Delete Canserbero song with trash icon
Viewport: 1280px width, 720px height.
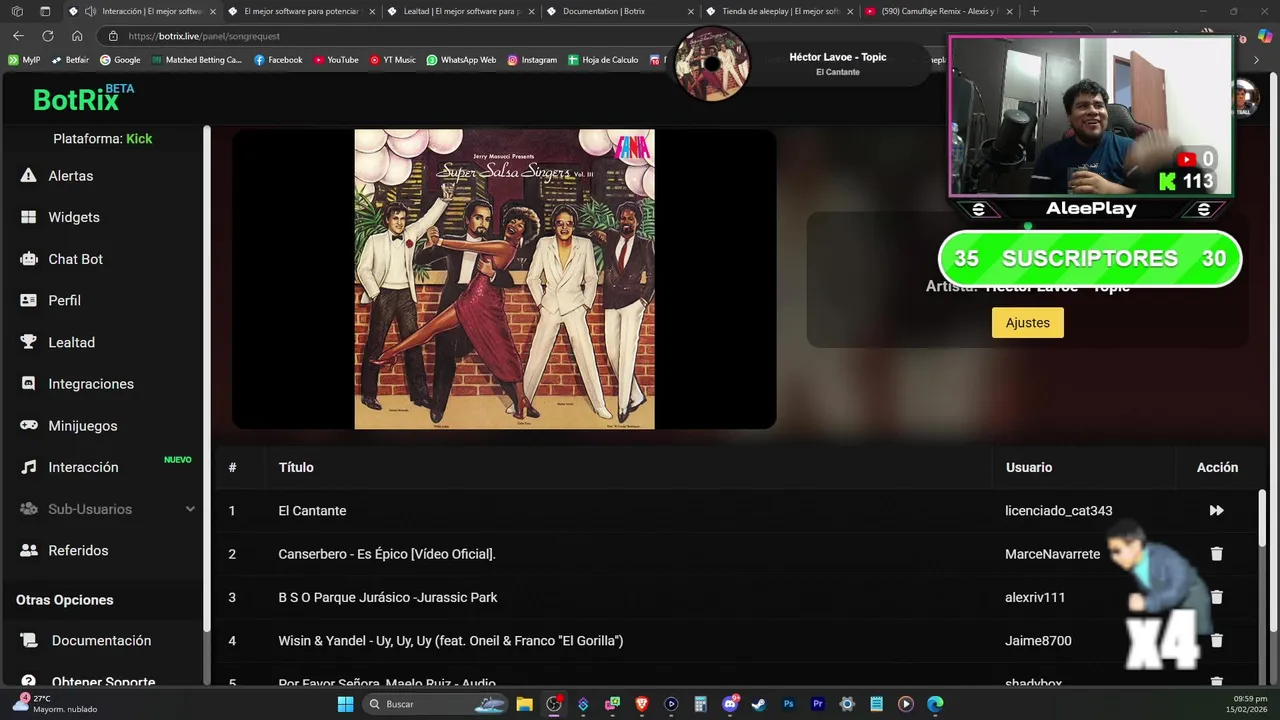click(x=1216, y=554)
